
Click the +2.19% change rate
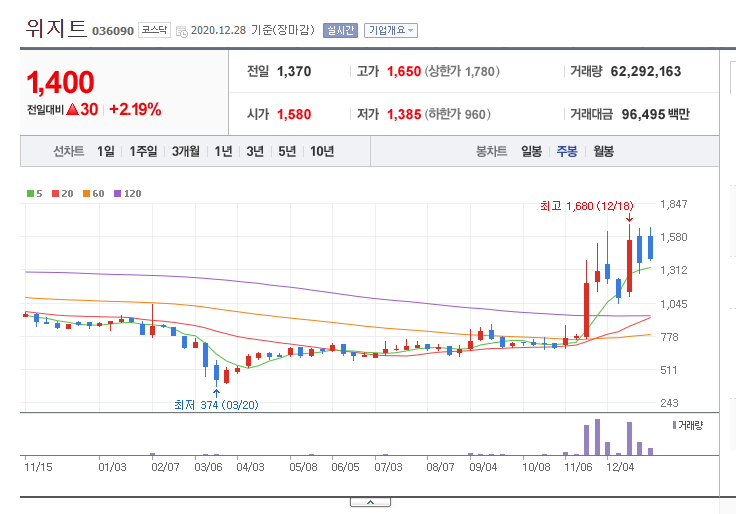point(135,109)
